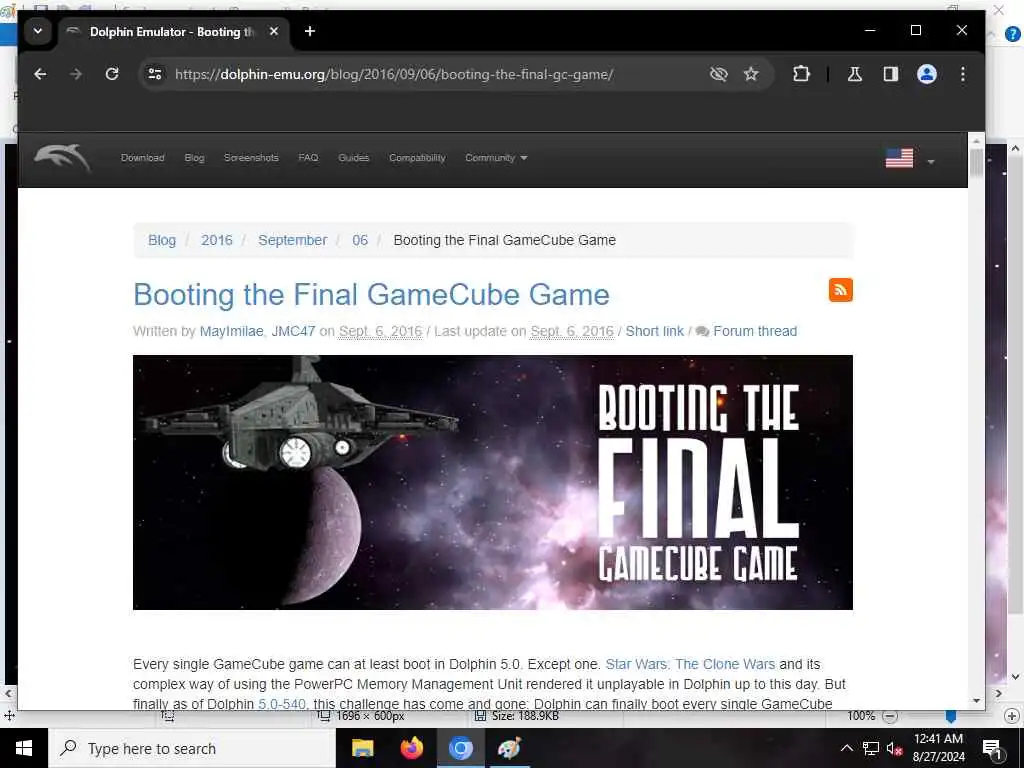Click the blue help icon in background window

[x=1013, y=34]
